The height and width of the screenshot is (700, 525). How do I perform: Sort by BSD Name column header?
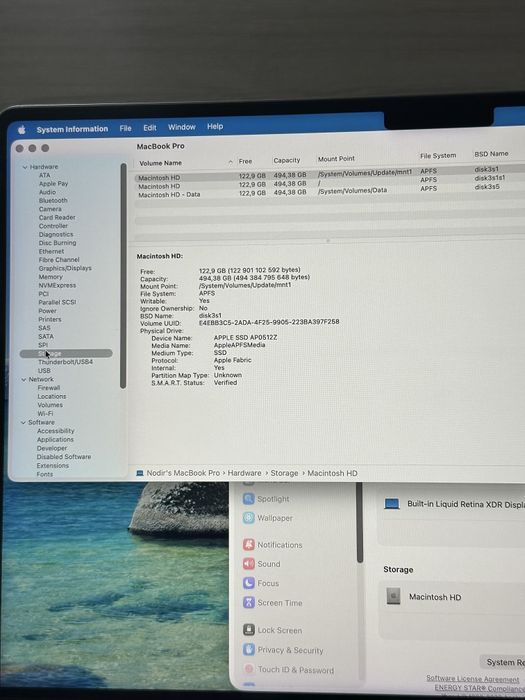click(491, 154)
